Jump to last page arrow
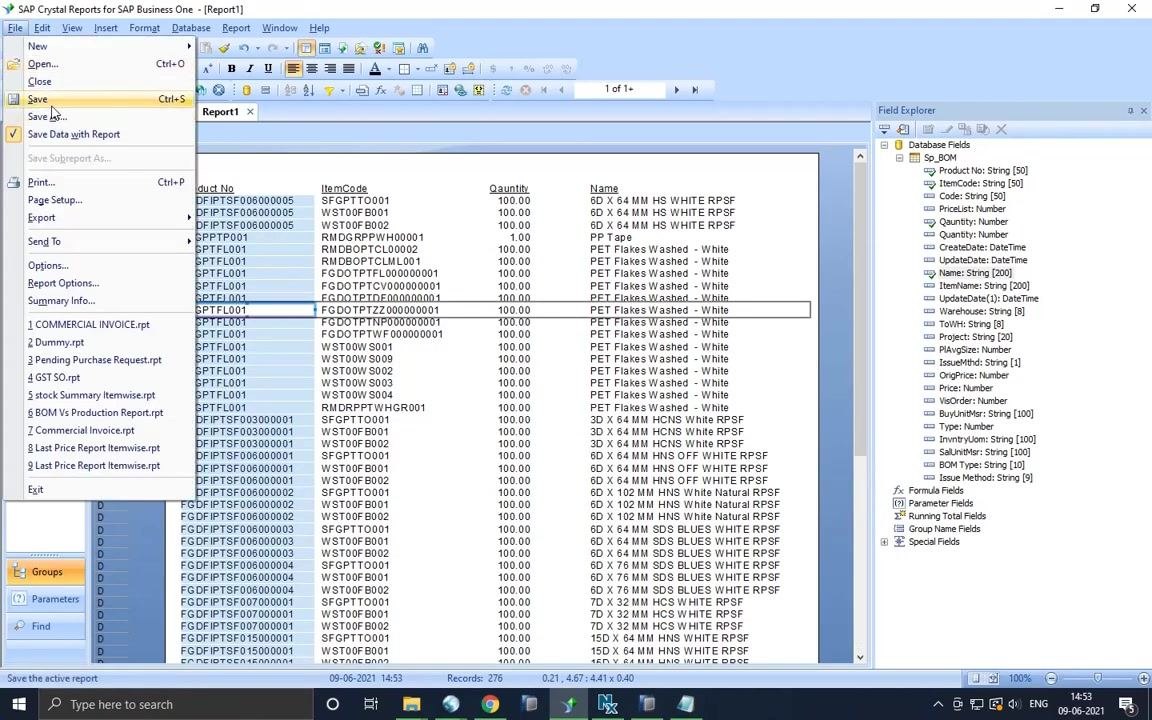The width and height of the screenshot is (1152, 720). click(695, 90)
